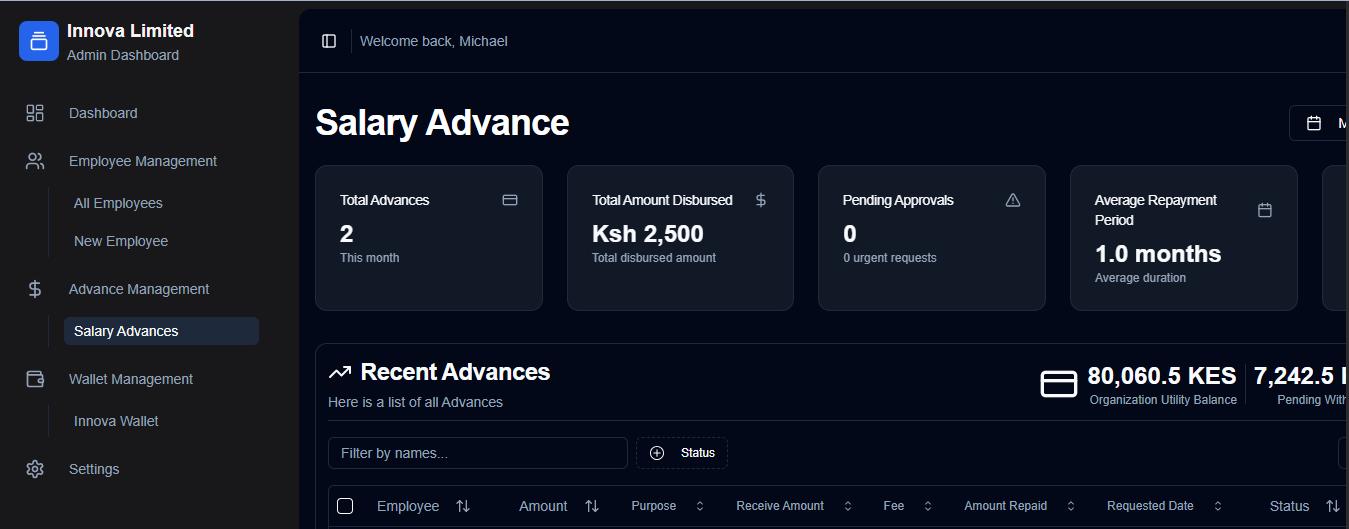Open Purpose column sort options

coord(668,506)
